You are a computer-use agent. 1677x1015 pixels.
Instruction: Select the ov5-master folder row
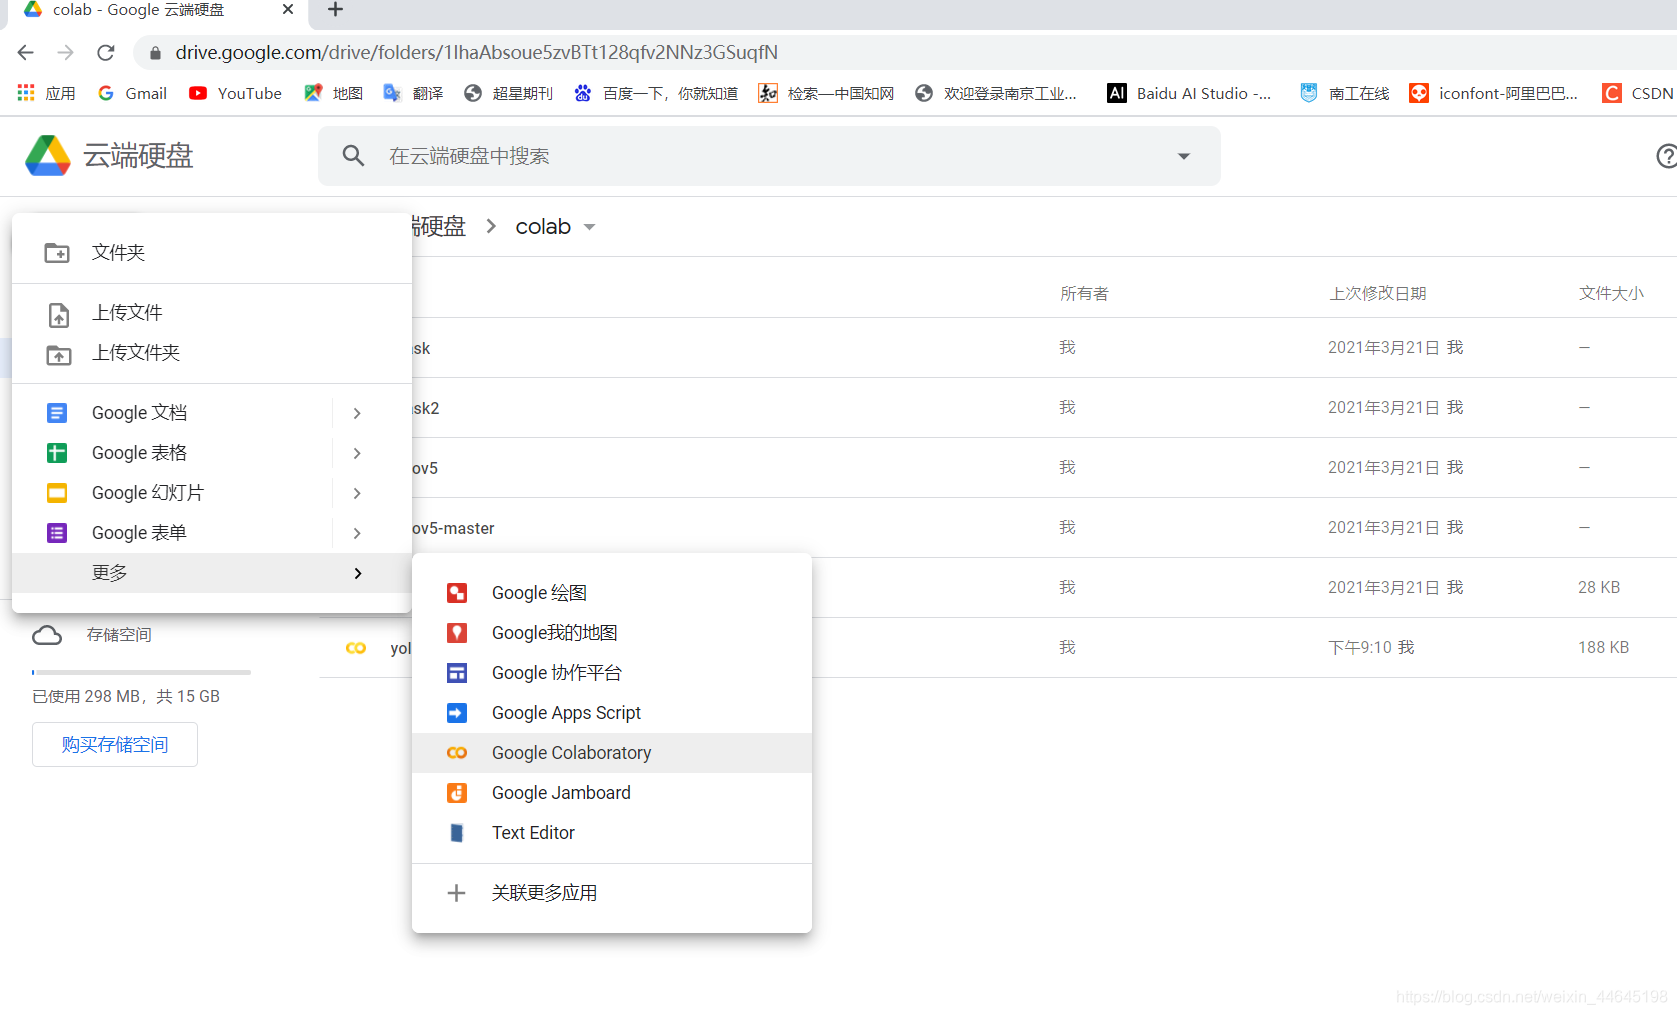(998, 528)
